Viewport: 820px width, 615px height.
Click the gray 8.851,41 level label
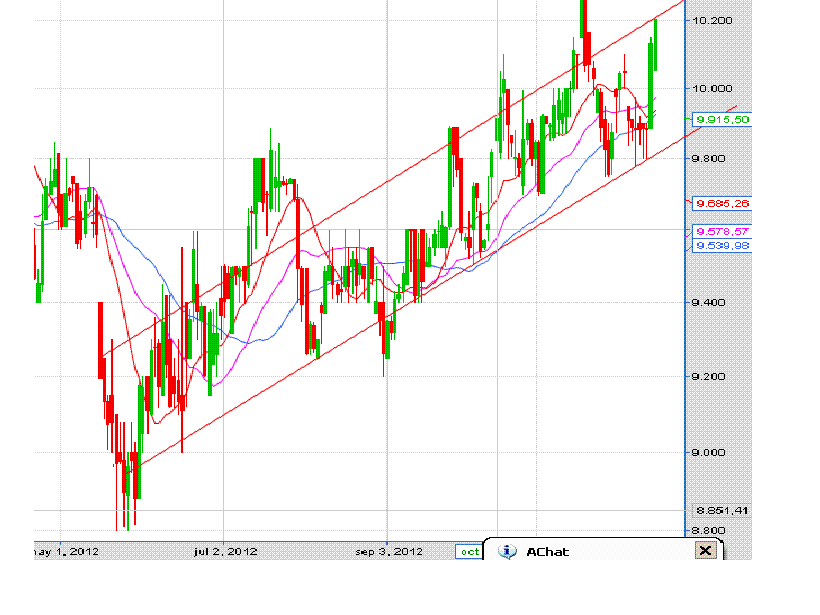tap(722, 510)
